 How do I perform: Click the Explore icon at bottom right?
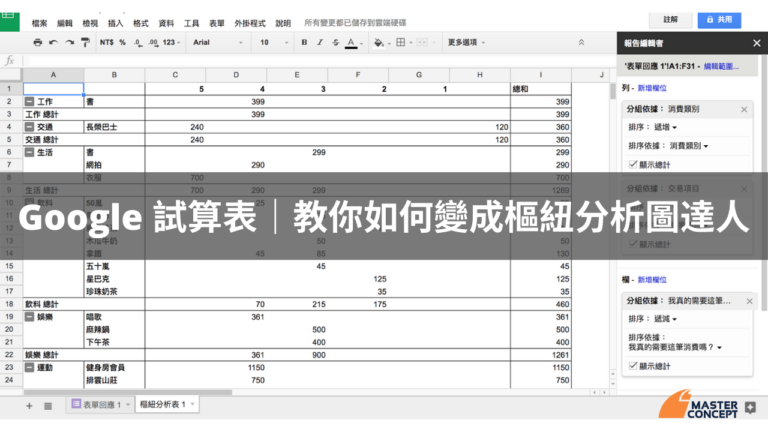pos(750,407)
